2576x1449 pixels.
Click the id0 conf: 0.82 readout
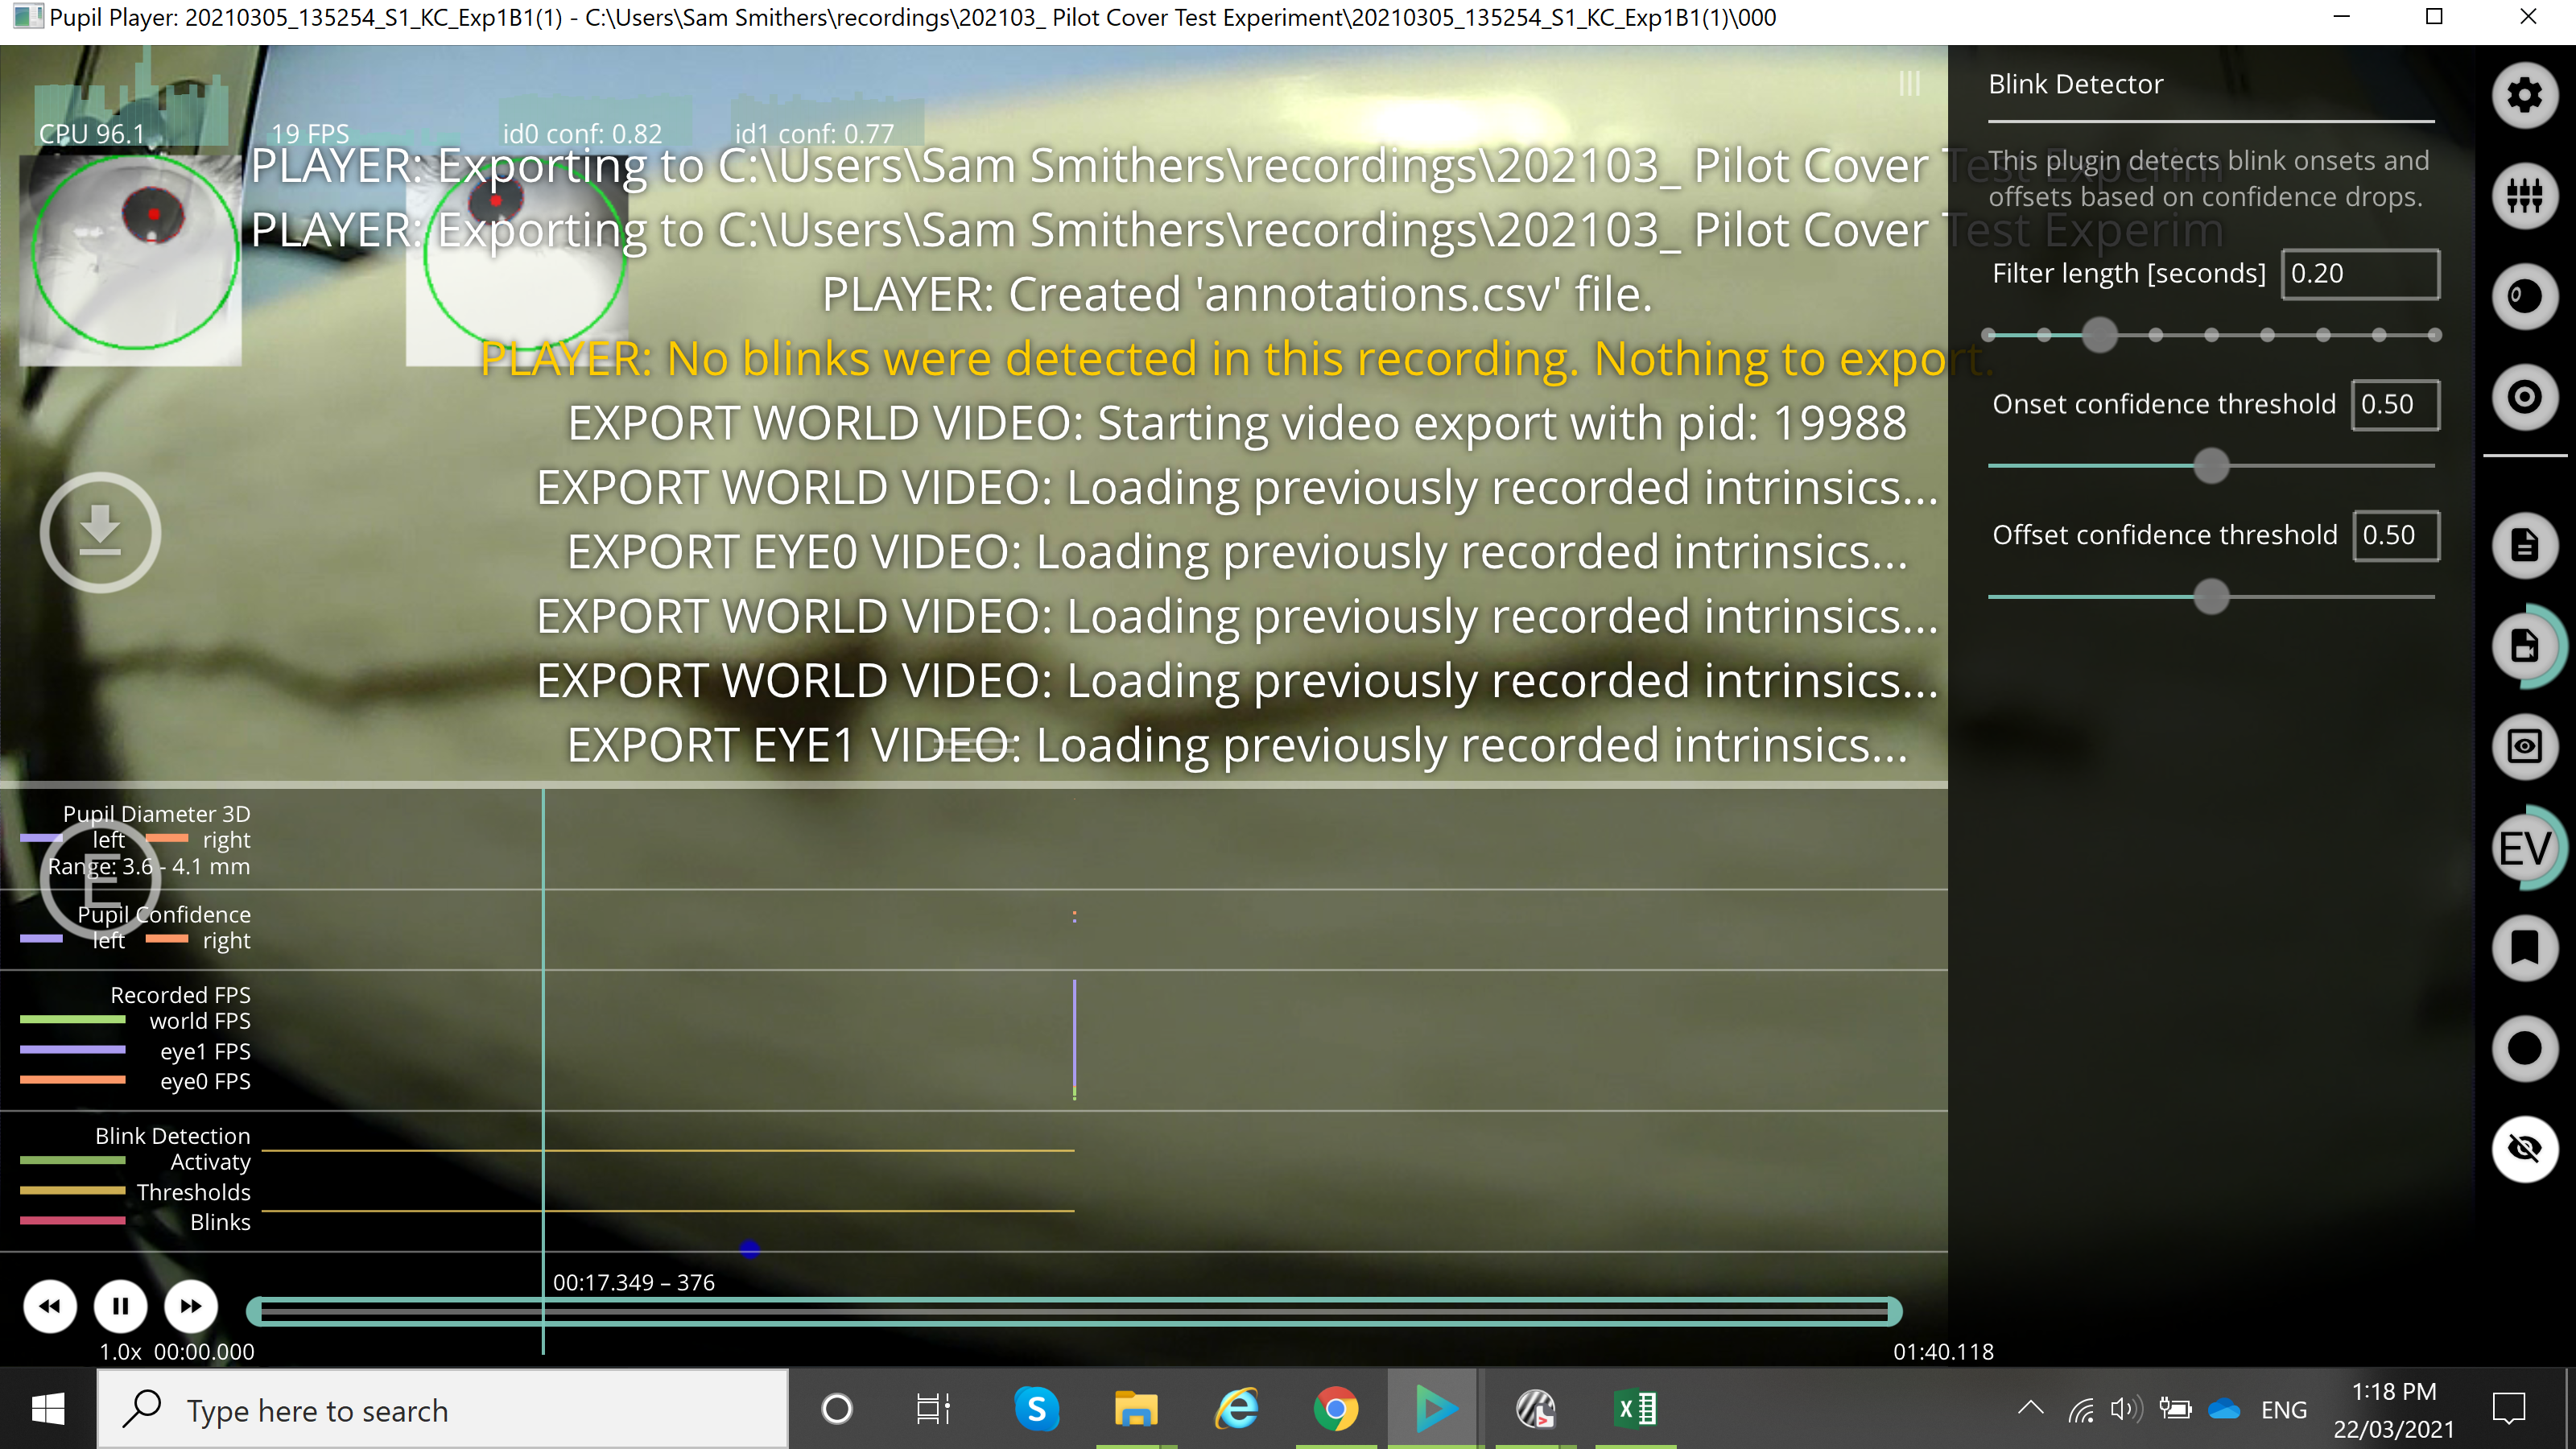582,134
